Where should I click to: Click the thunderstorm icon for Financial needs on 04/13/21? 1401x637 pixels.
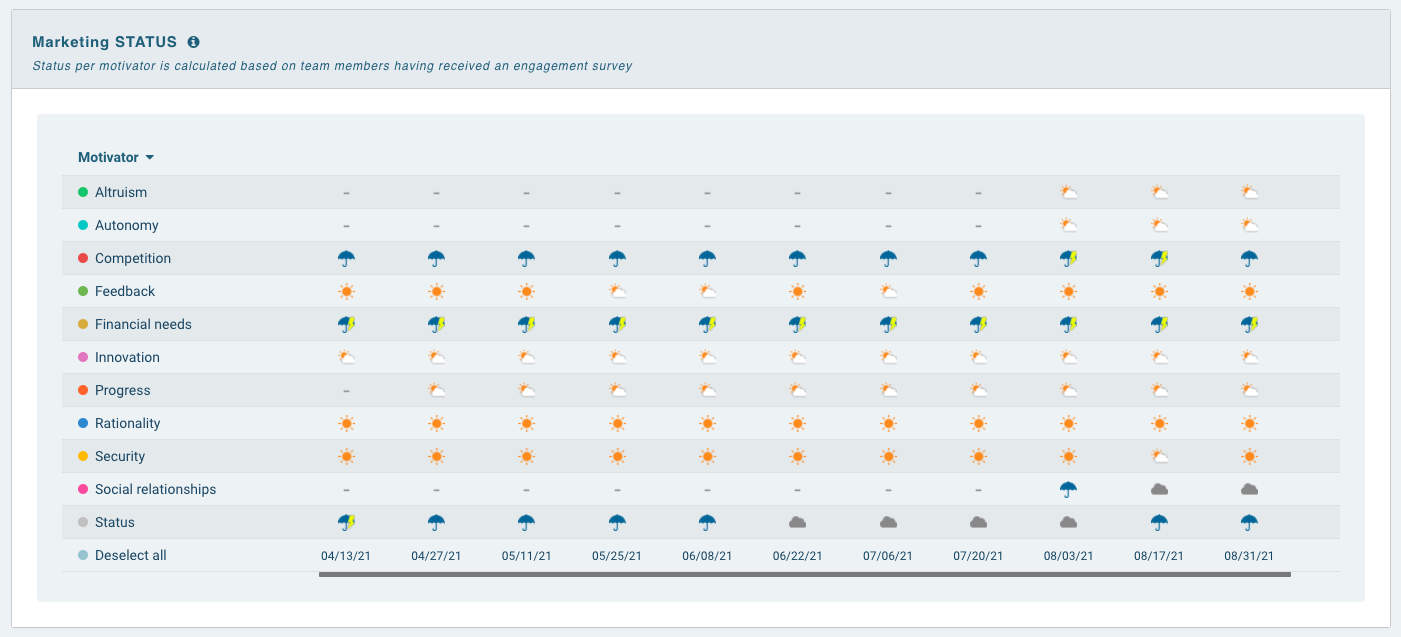tap(346, 323)
